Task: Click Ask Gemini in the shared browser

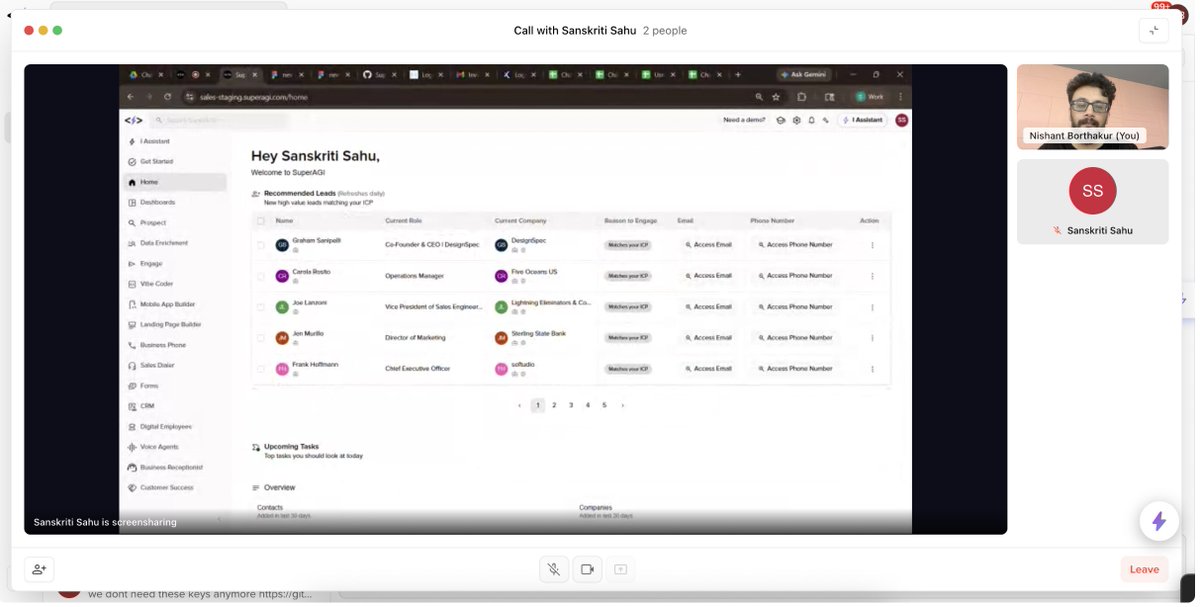Action: (x=806, y=75)
